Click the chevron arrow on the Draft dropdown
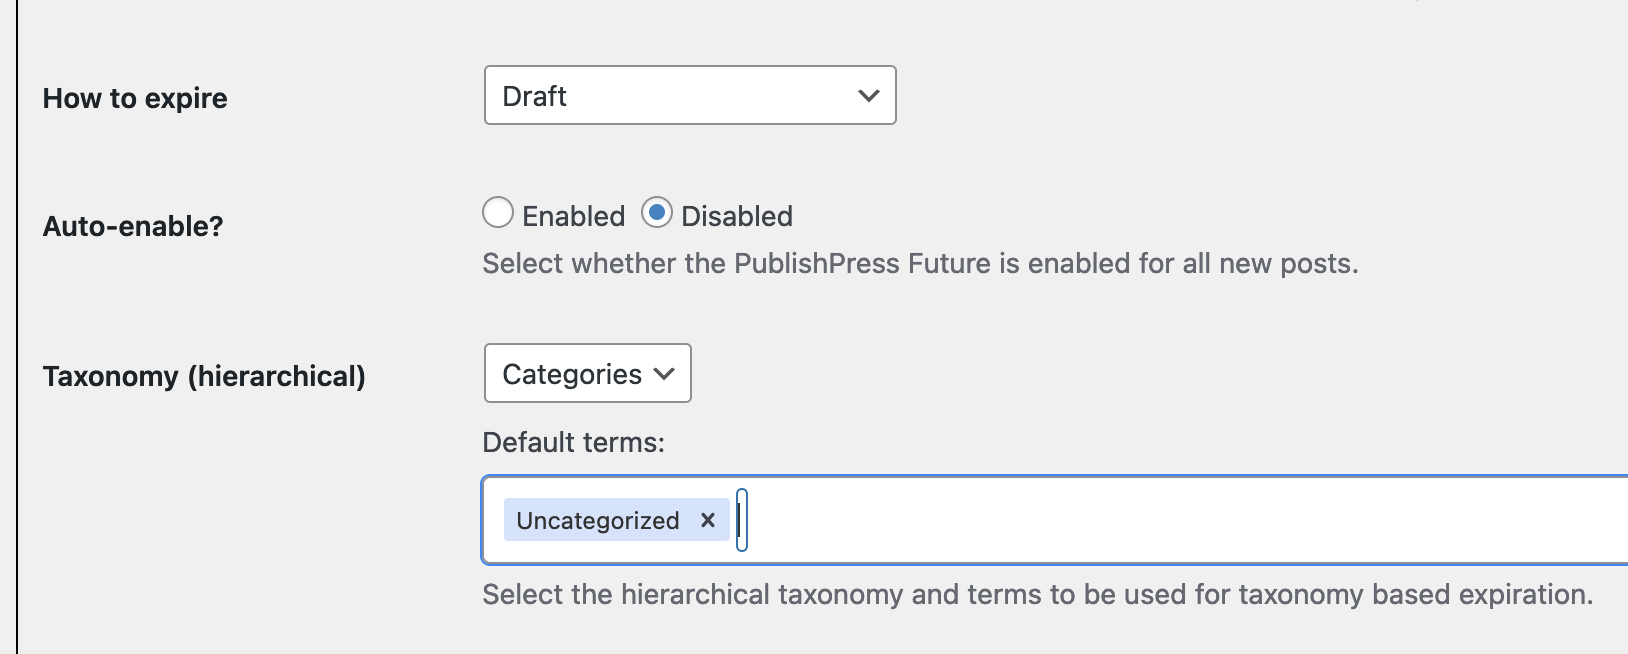Image resolution: width=1628 pixels, height=654 pixels. [x=868, y=96]
